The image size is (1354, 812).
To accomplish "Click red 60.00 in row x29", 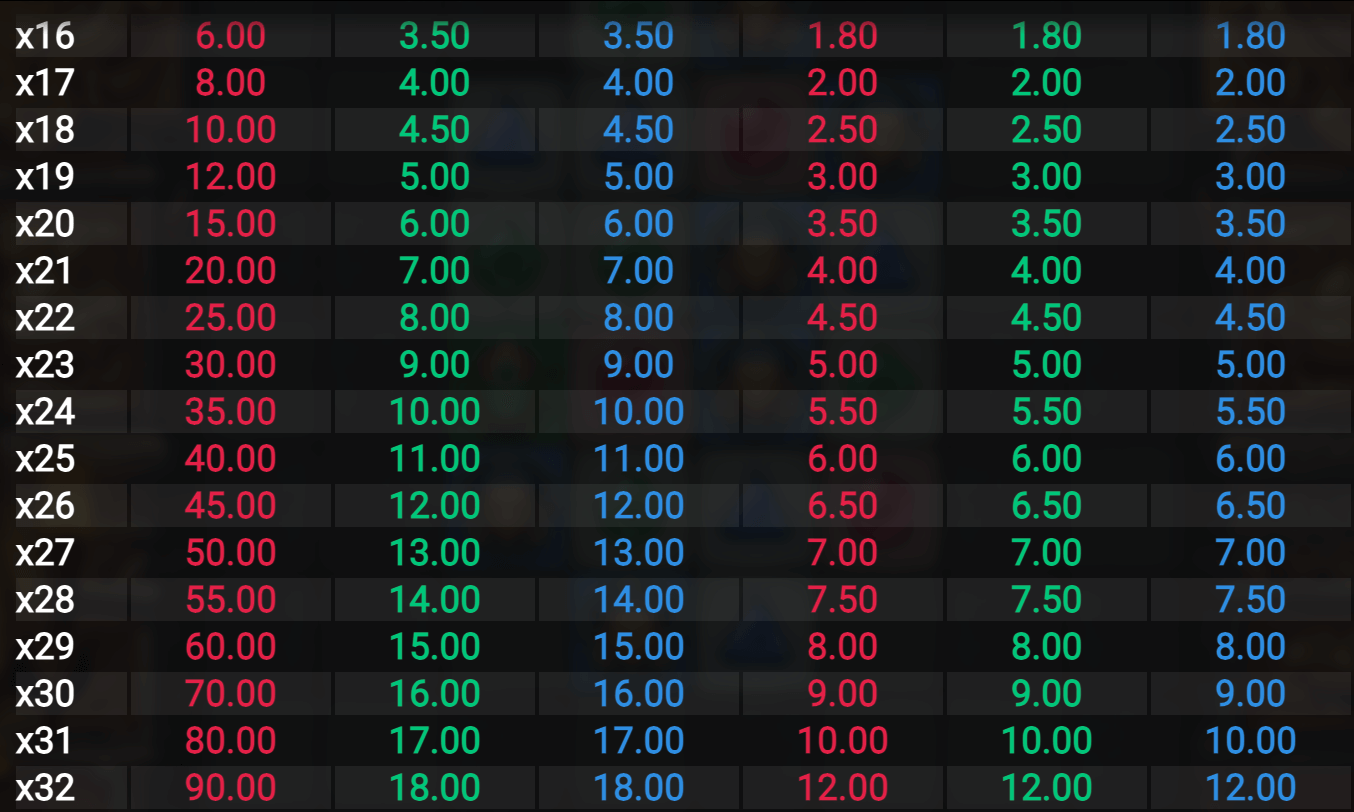I will 231,647.
